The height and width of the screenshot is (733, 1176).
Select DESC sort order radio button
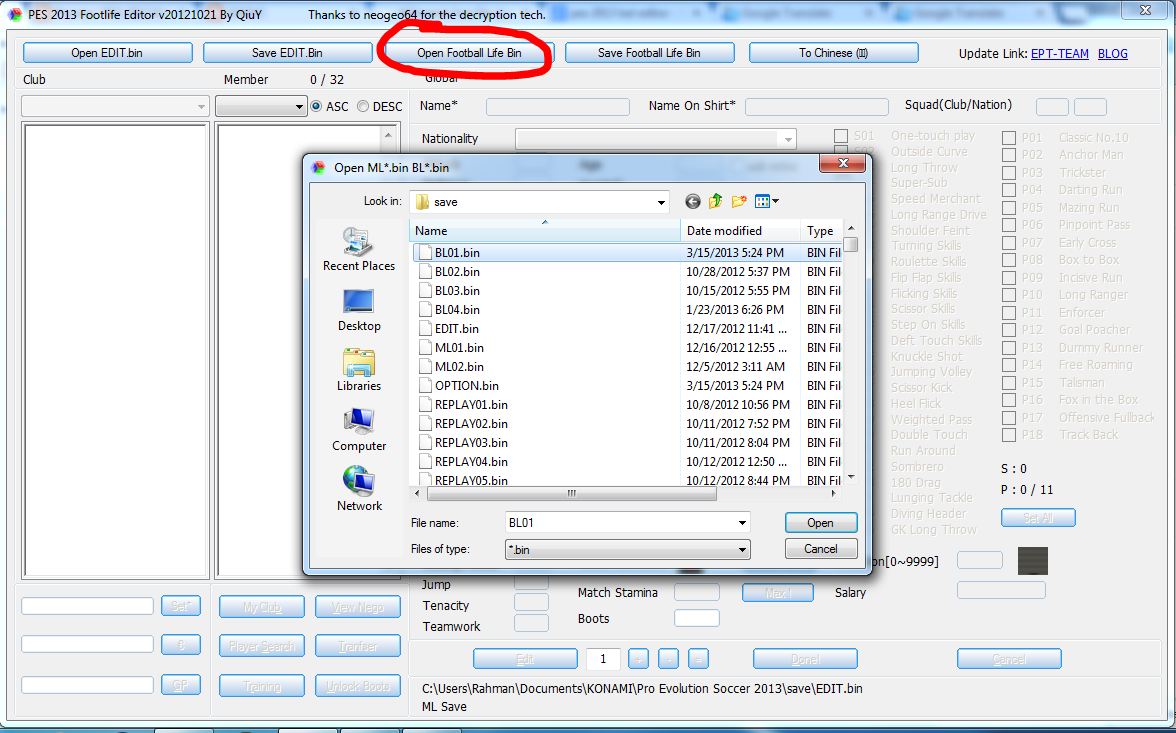click(x=363, y=107)
